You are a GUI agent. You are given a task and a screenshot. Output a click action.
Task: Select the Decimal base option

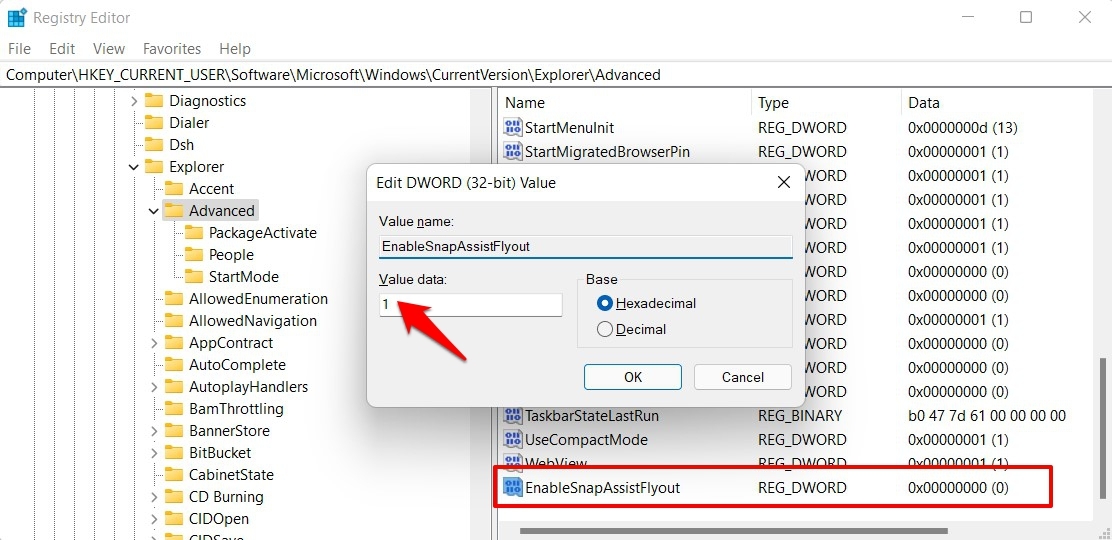[605, 329]
